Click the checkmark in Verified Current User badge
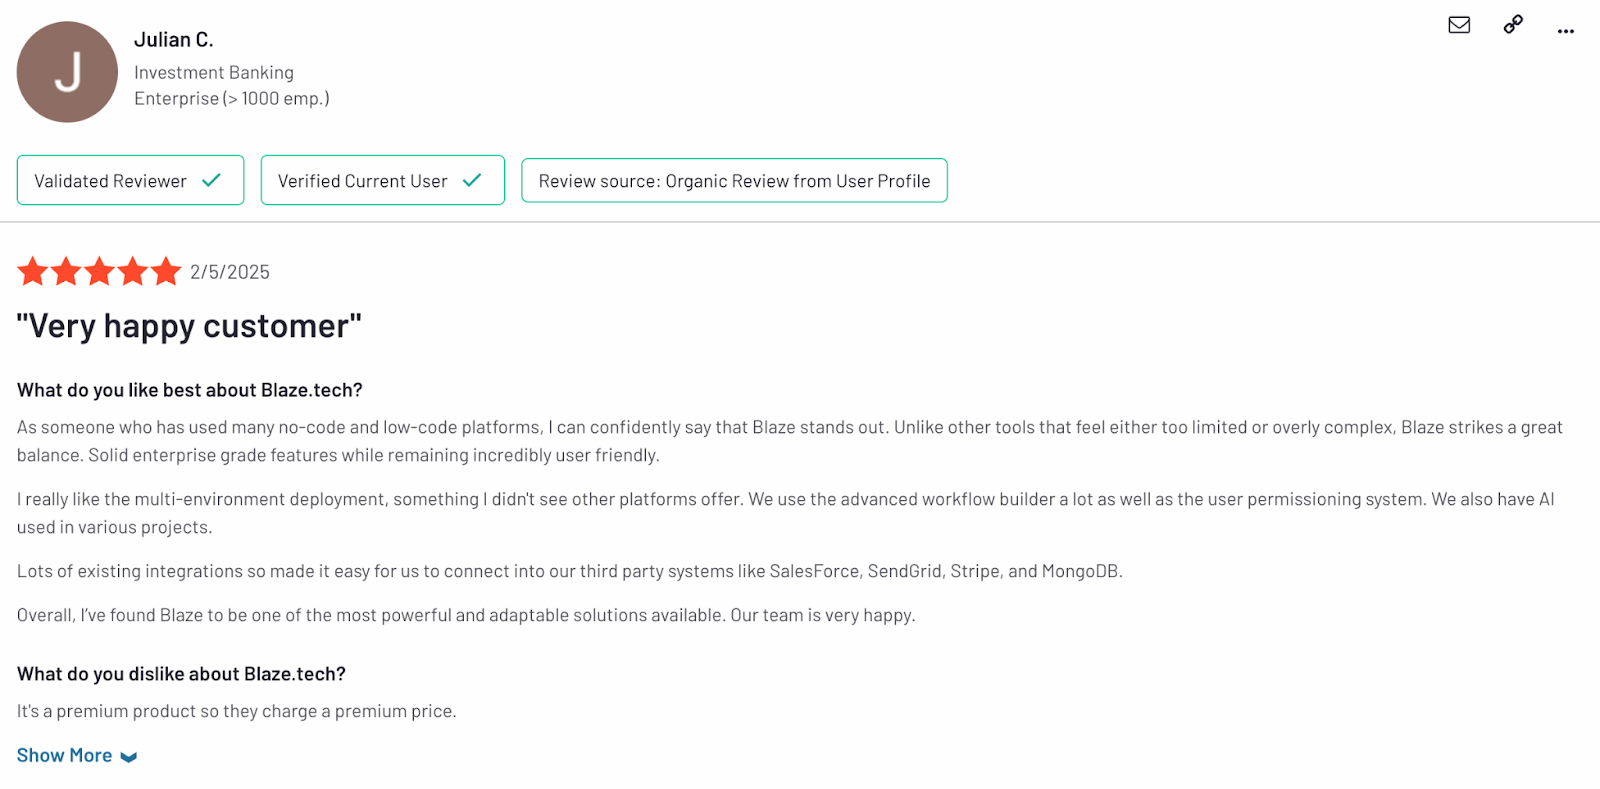Screen dimensions: 1600x789 click(x=472, y=180)
